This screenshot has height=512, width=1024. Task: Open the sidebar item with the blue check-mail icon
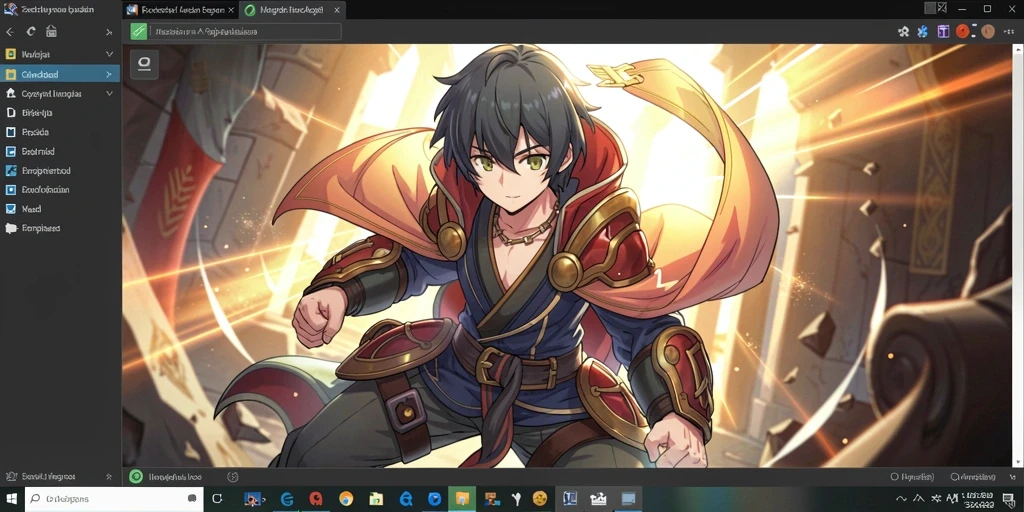60,209
